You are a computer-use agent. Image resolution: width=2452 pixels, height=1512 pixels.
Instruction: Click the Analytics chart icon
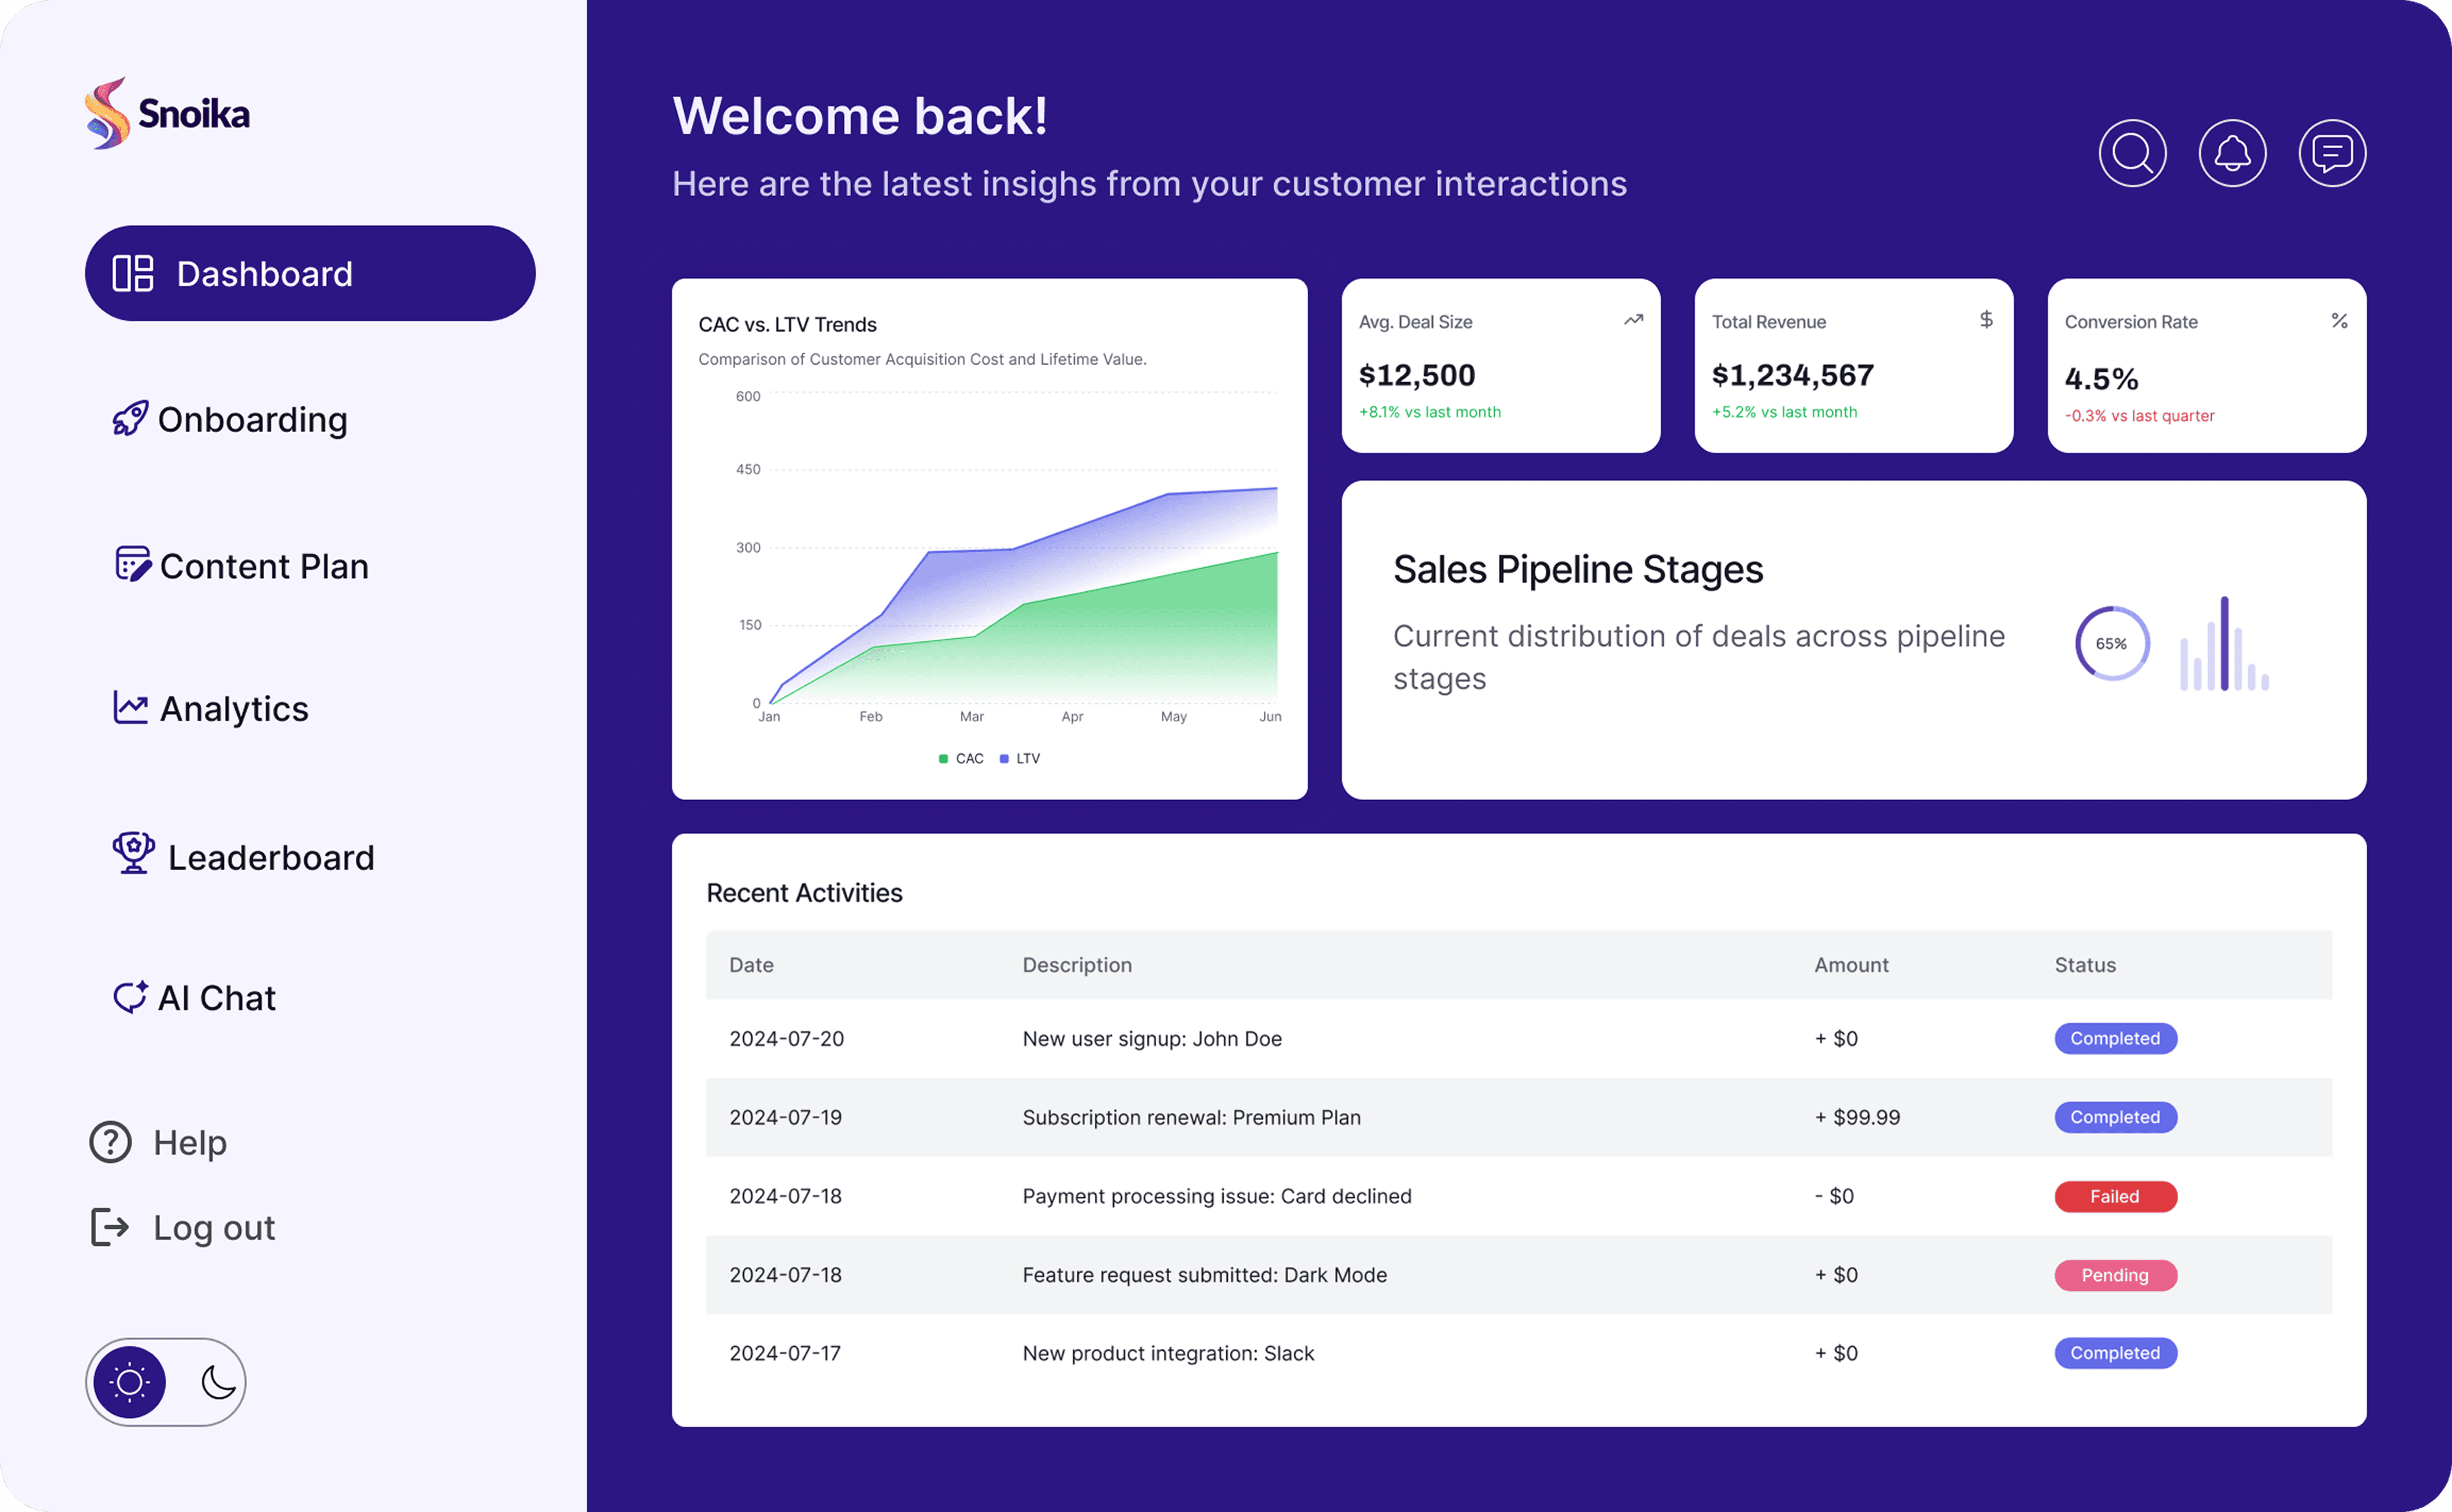point(130,707)
